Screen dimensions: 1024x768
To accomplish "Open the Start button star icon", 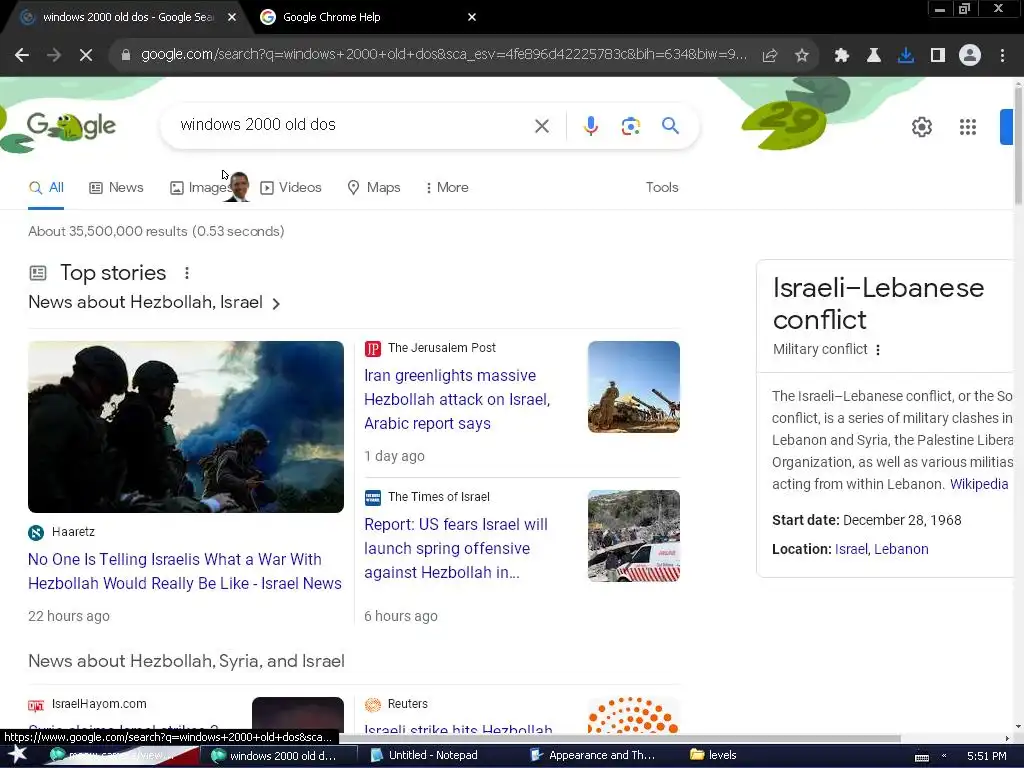I will (18, 756).
